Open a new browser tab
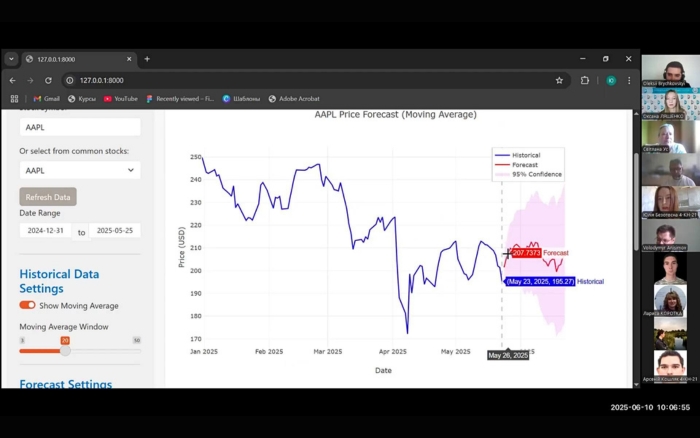The width and height of the screenshot is (700, 438). (147, 59)
